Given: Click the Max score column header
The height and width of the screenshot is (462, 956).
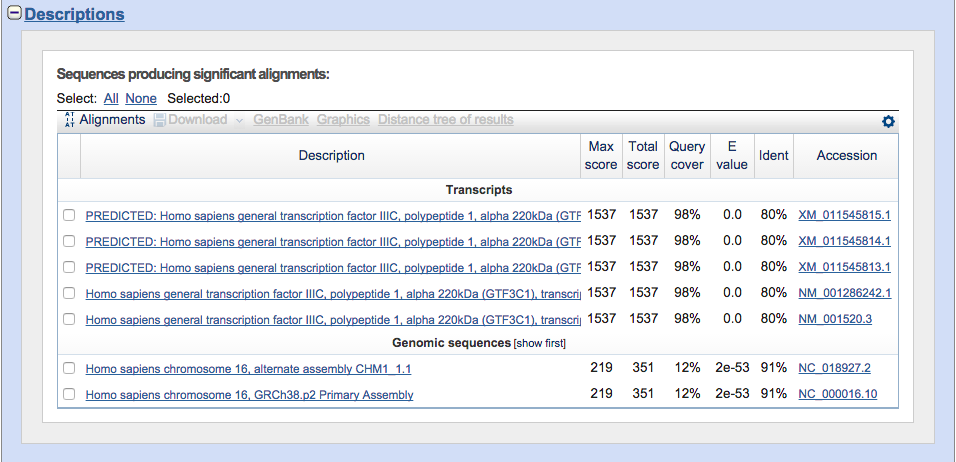Looking at the screenshot, I should click(x=601, y=155).
